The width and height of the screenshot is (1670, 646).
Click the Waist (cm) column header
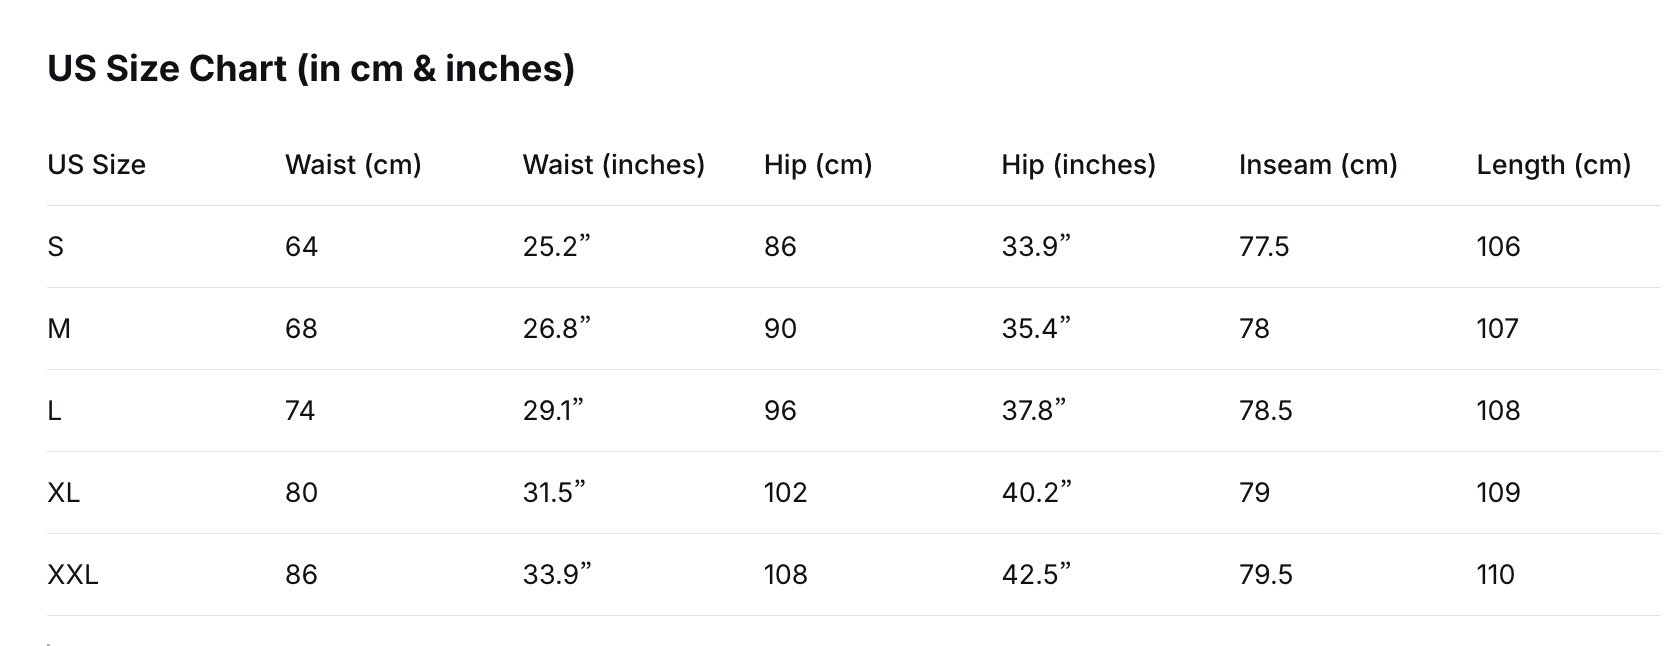click(x=353, y=165)
